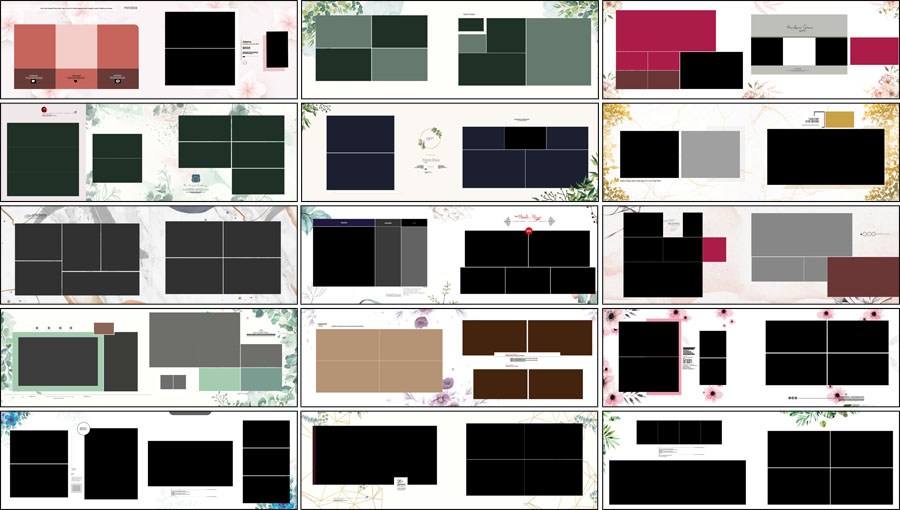
Task: Open the coral pink three-column album template
Action: 149,49
